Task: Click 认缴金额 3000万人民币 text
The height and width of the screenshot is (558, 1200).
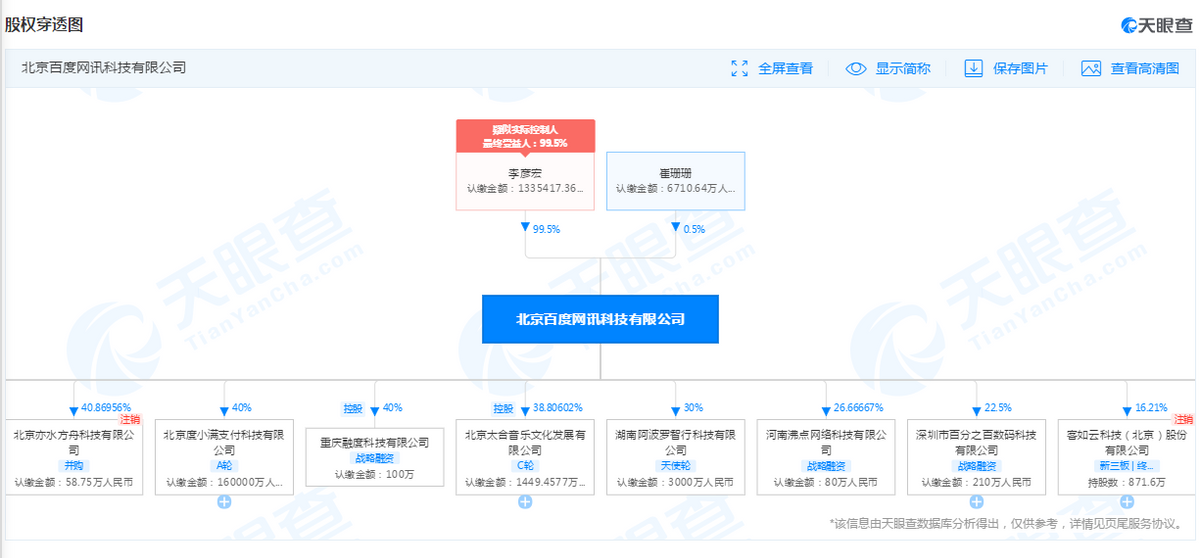Action: tap(676, 482)
